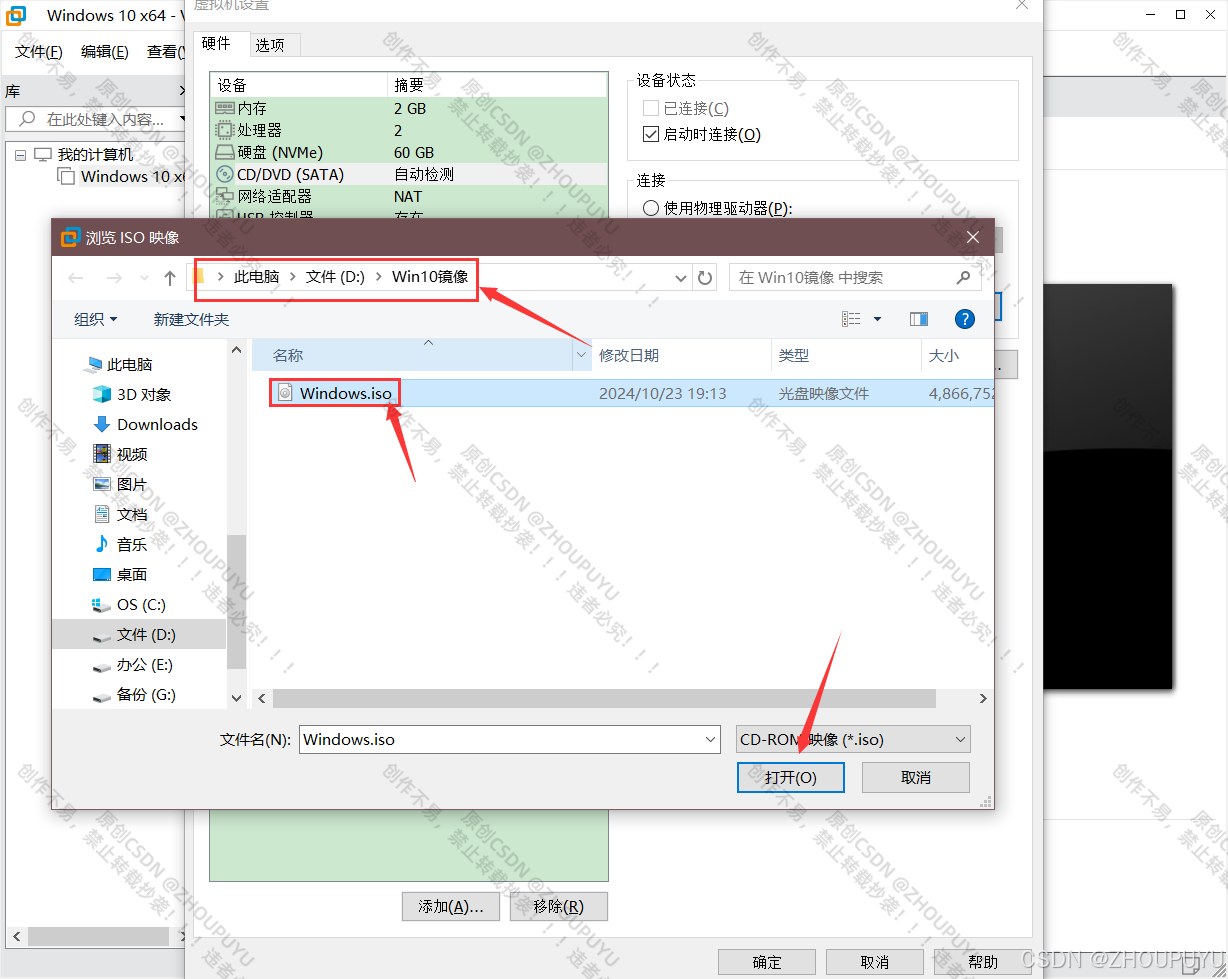Viewport: 1228px width, 979px height.
Task: Click 打开(O) button
Action: 791,777
